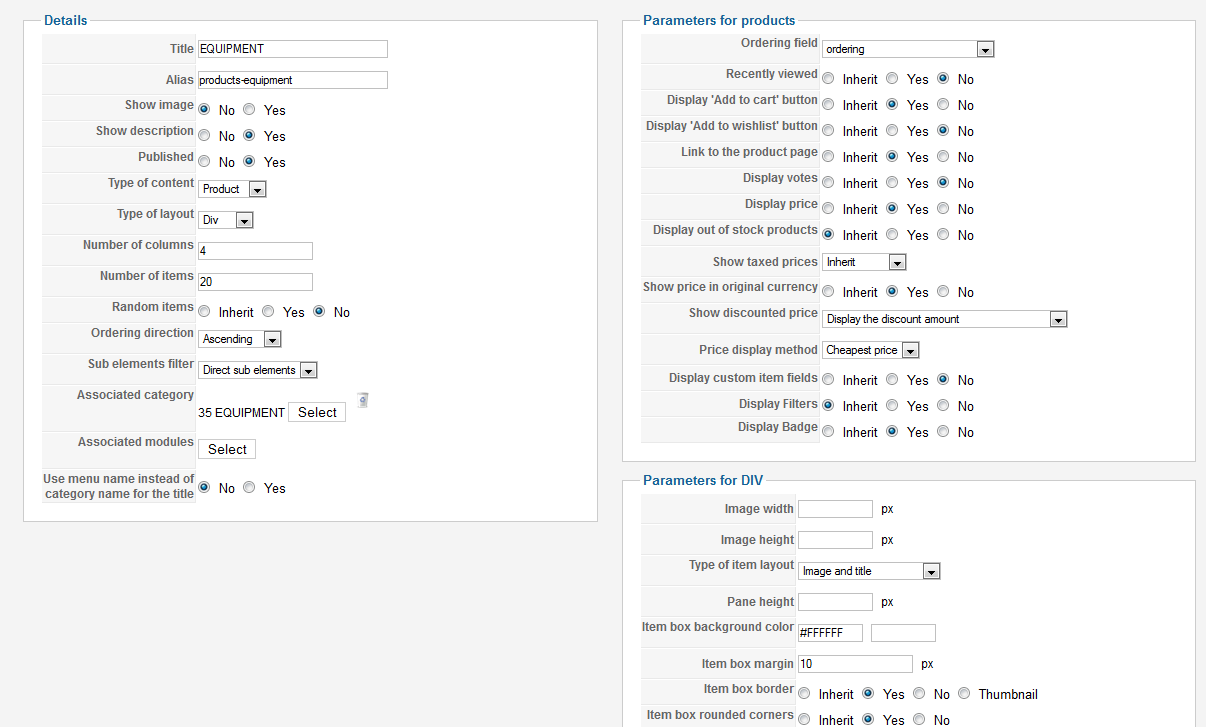
Task: Set Published to No
Action: [x=204, y=162]
